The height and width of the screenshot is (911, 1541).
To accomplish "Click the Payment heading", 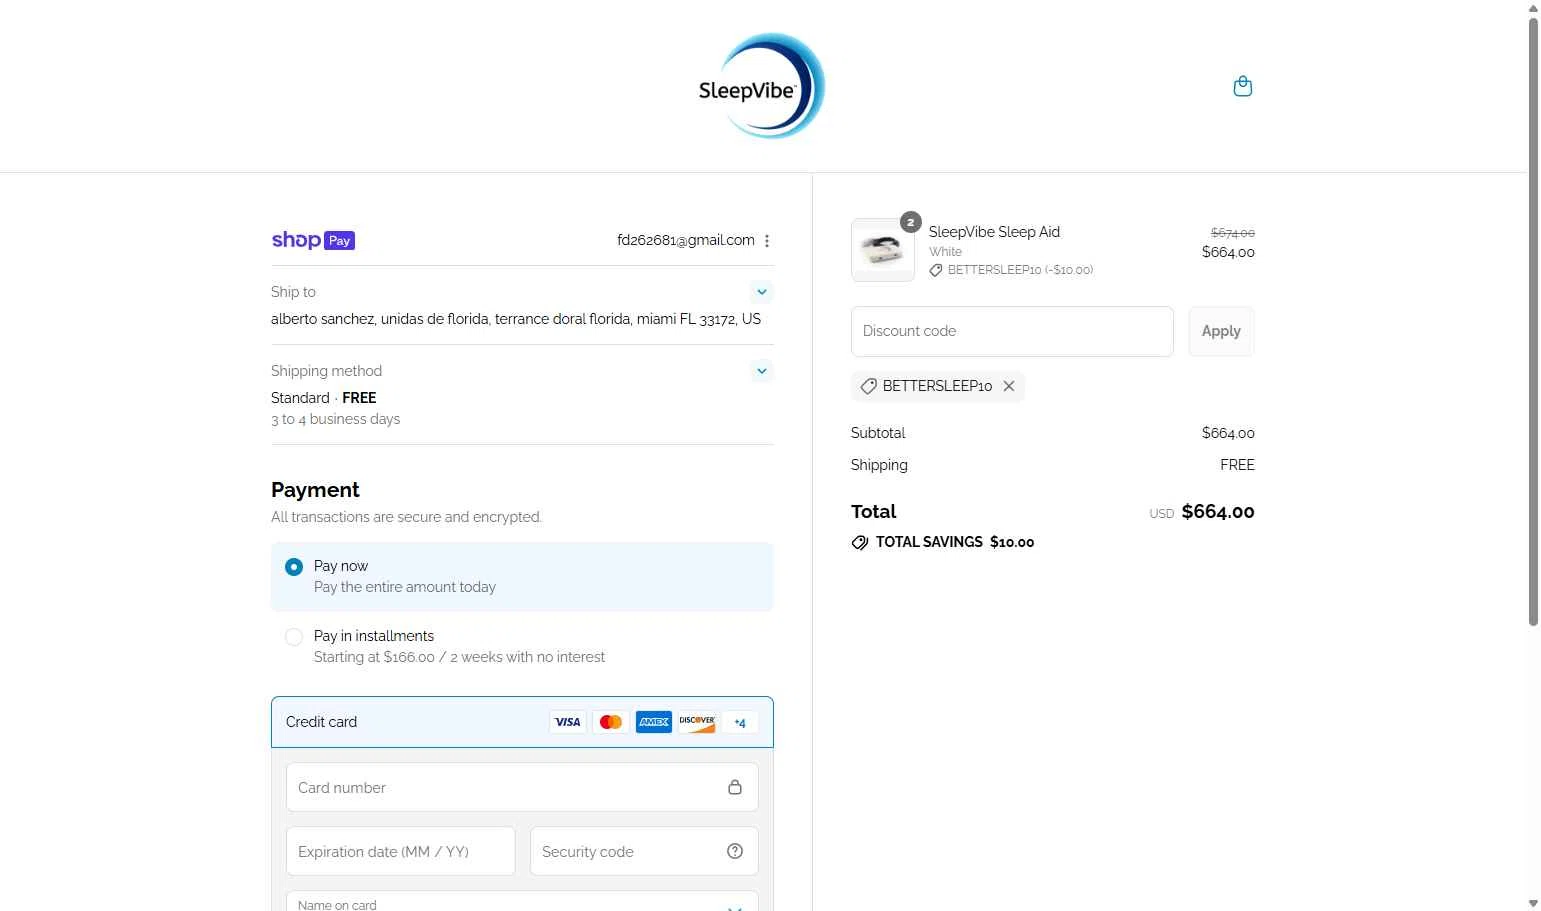I will [x=315, y=490].
